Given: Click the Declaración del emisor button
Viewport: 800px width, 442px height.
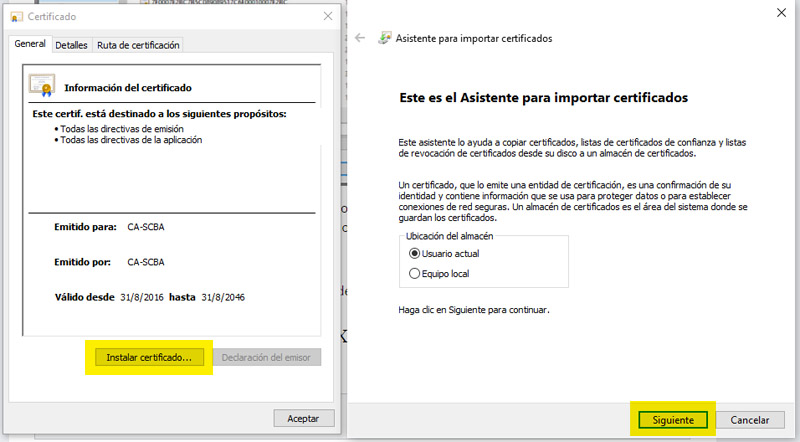Looking at the screenshot, I should pyautogui.click(x=265, y=357).
